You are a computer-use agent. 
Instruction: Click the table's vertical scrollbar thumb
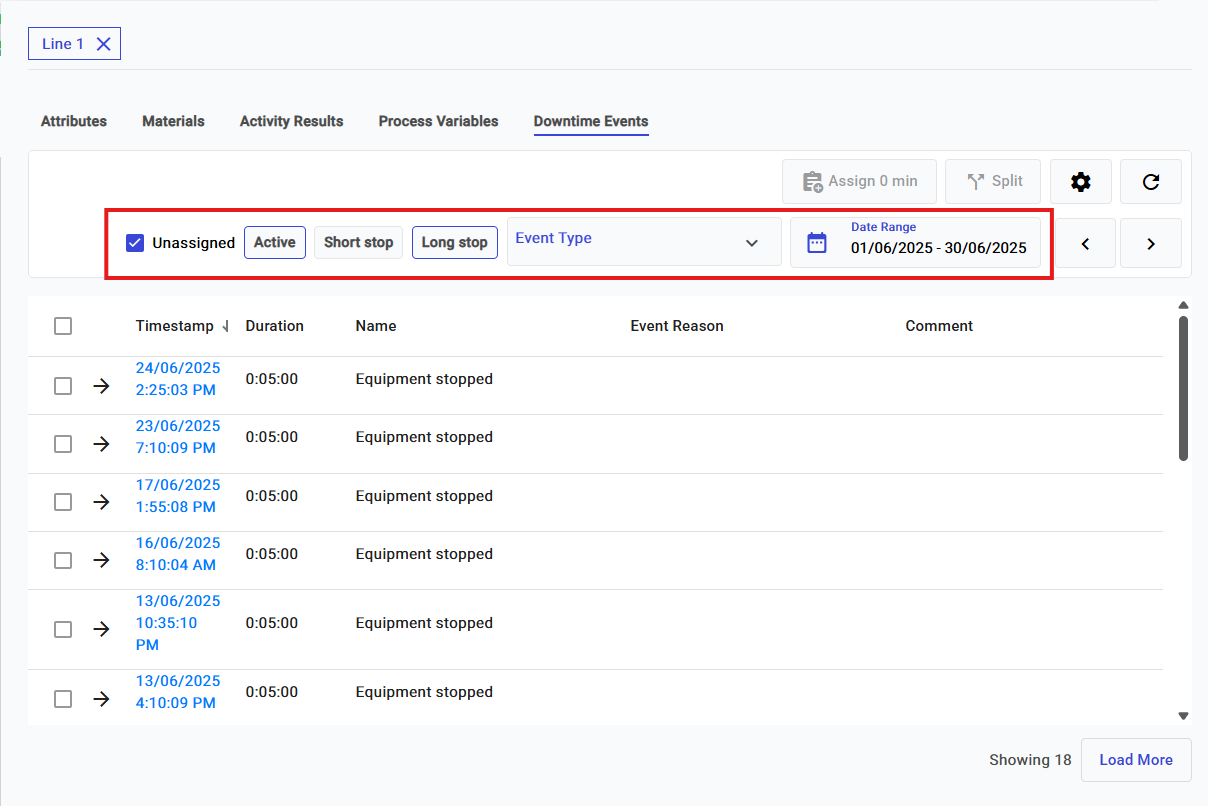(x=1183, y=388)
